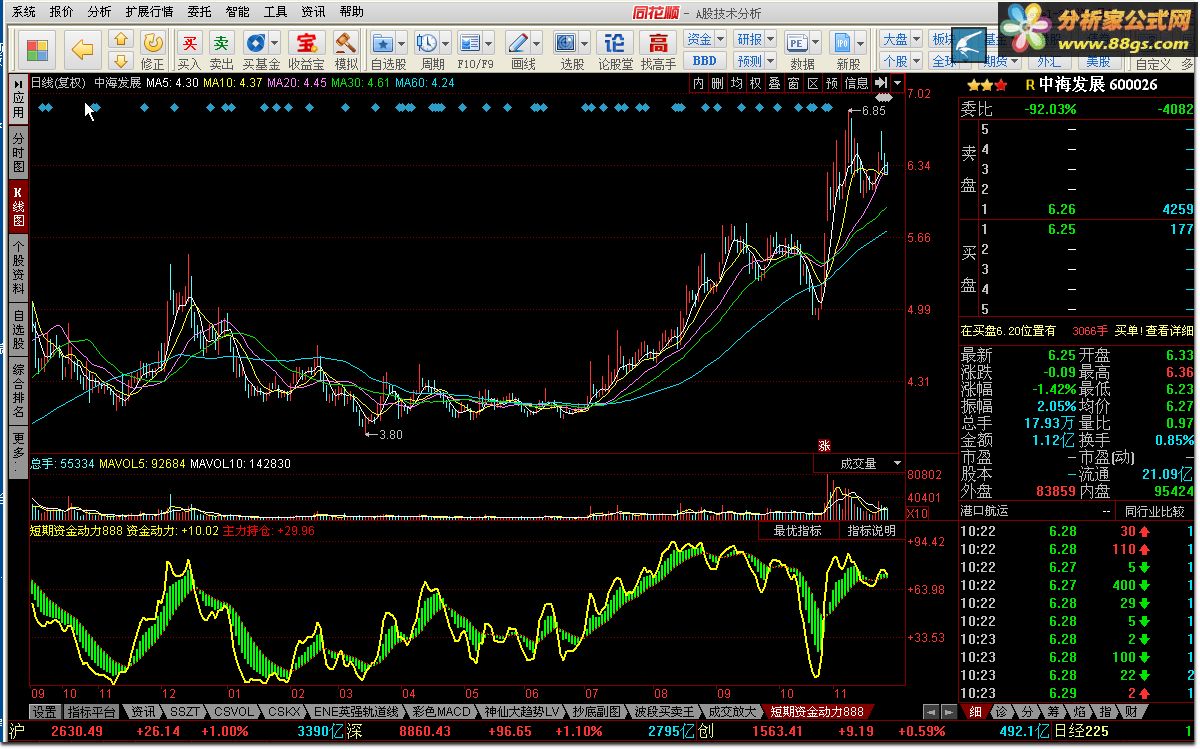Select the 画线 pencil drawing tool
The width and height of the screenshot is (1200, 749).
click(518, 43)
